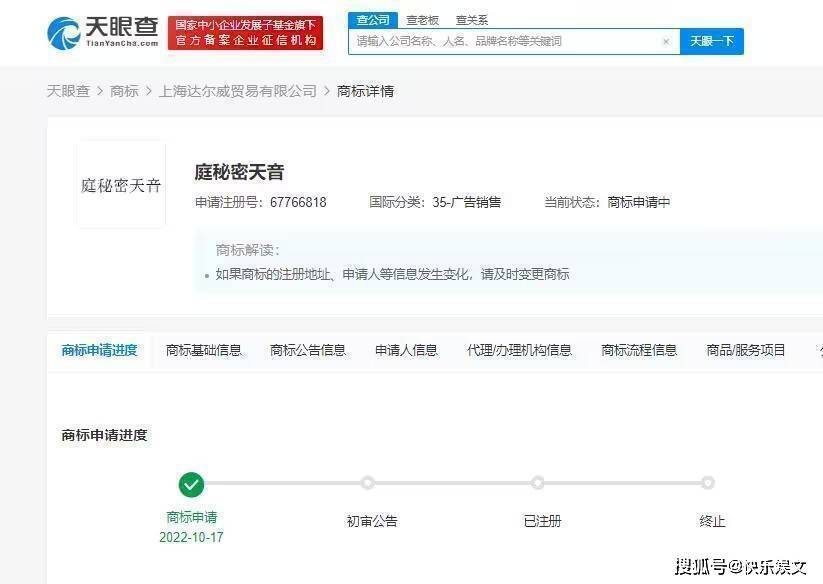
Task: Switch to 申请人信息 tab
Action: [406, 351]
